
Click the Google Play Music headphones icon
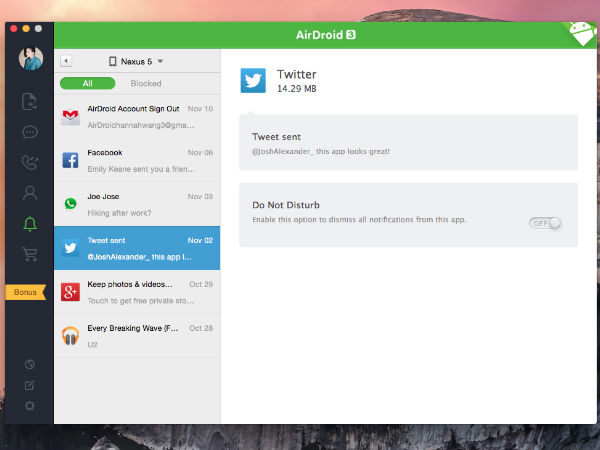click(x=70, y=336)
